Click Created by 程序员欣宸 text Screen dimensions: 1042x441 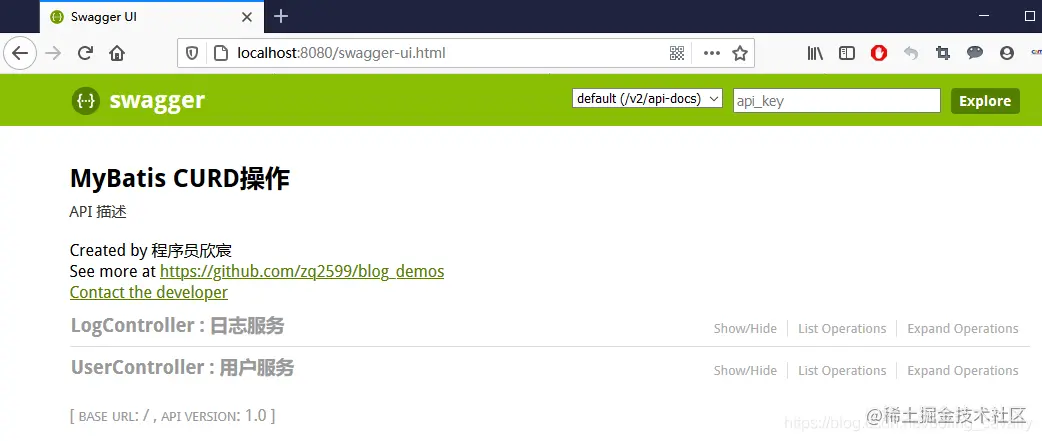click(x=150, y=250)
